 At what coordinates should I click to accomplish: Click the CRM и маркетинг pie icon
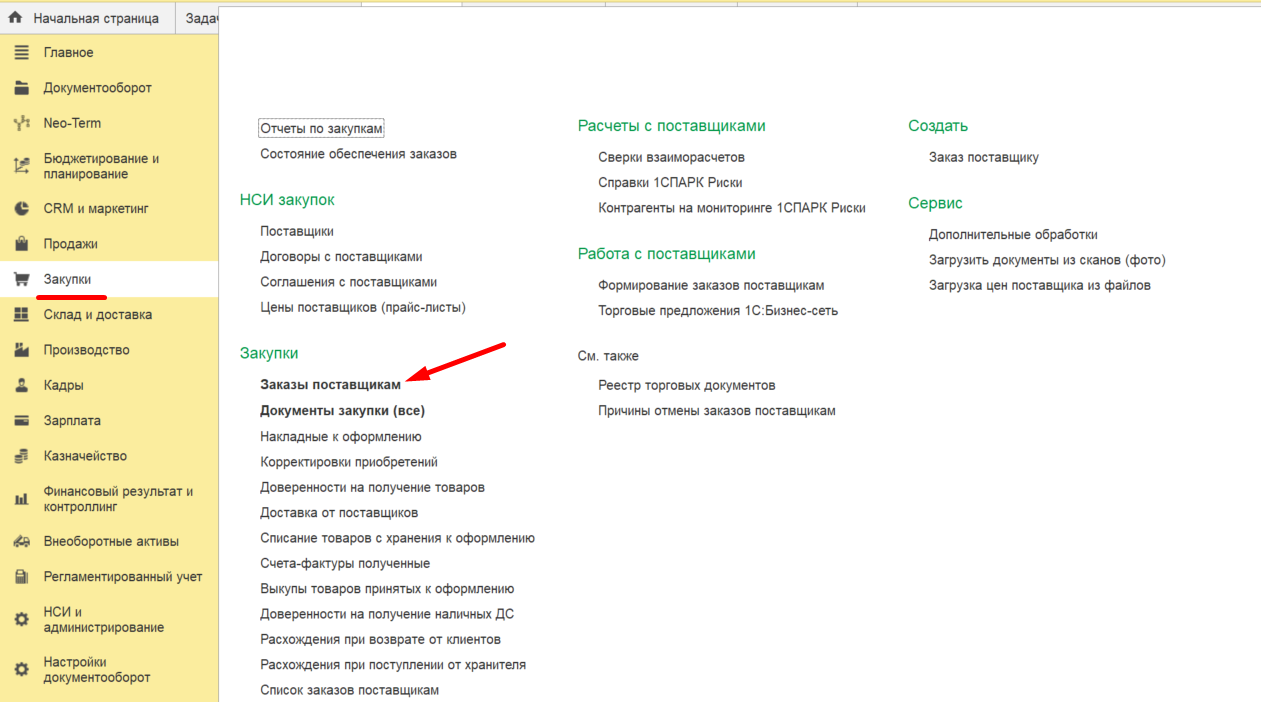(x=21, y=209)
